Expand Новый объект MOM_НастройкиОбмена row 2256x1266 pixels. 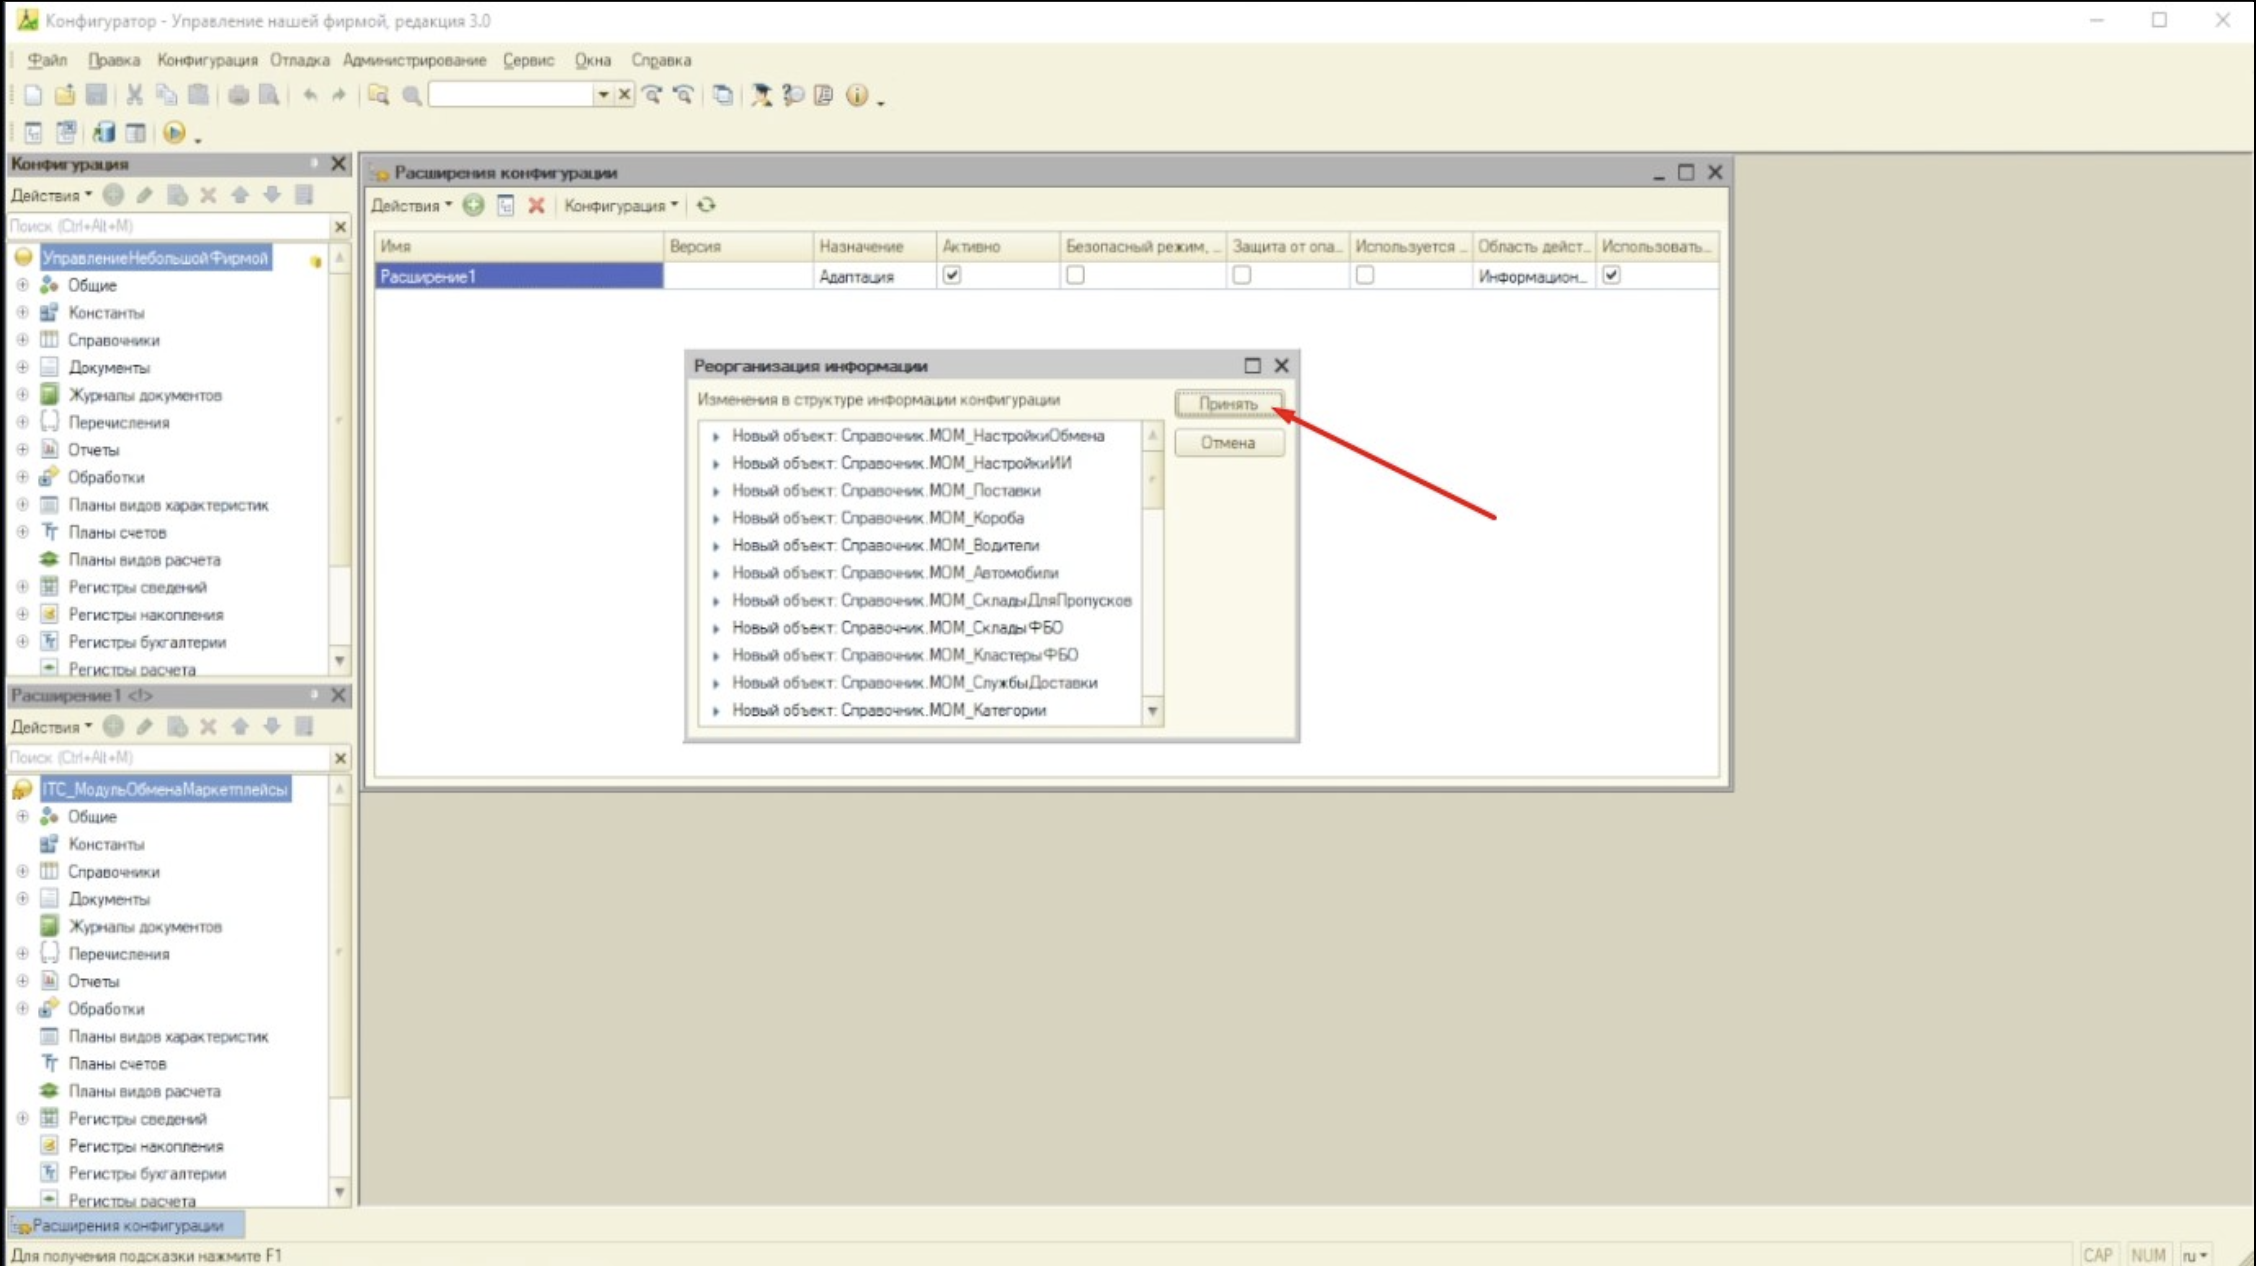tap(716, 436)
